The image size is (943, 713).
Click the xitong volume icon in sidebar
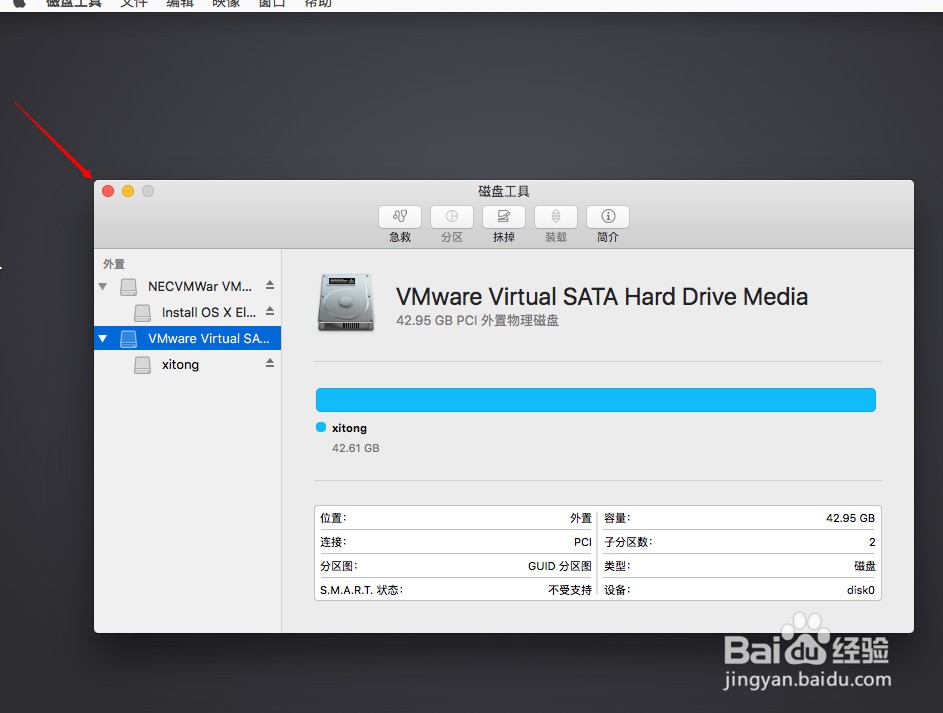(x=141, y=364)
